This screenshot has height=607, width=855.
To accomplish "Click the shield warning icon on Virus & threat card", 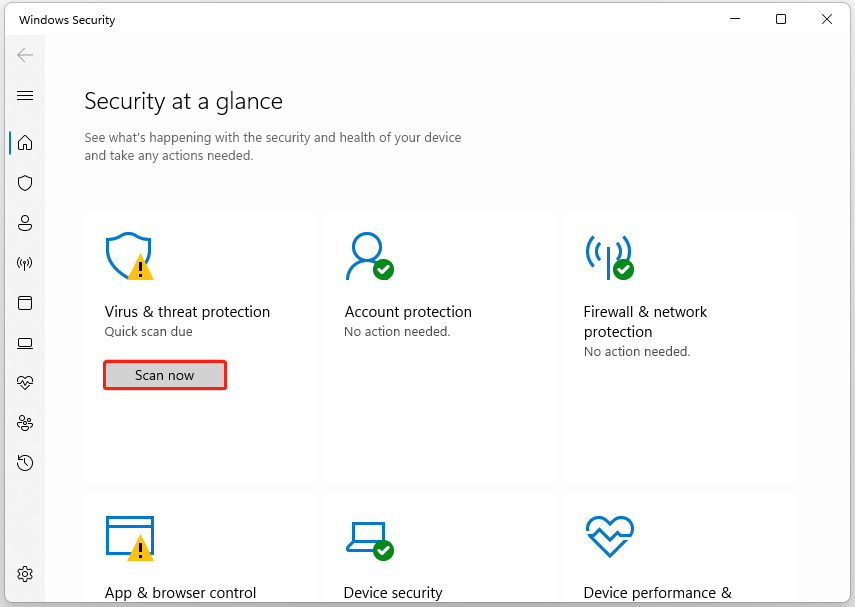I will point(129,256).
